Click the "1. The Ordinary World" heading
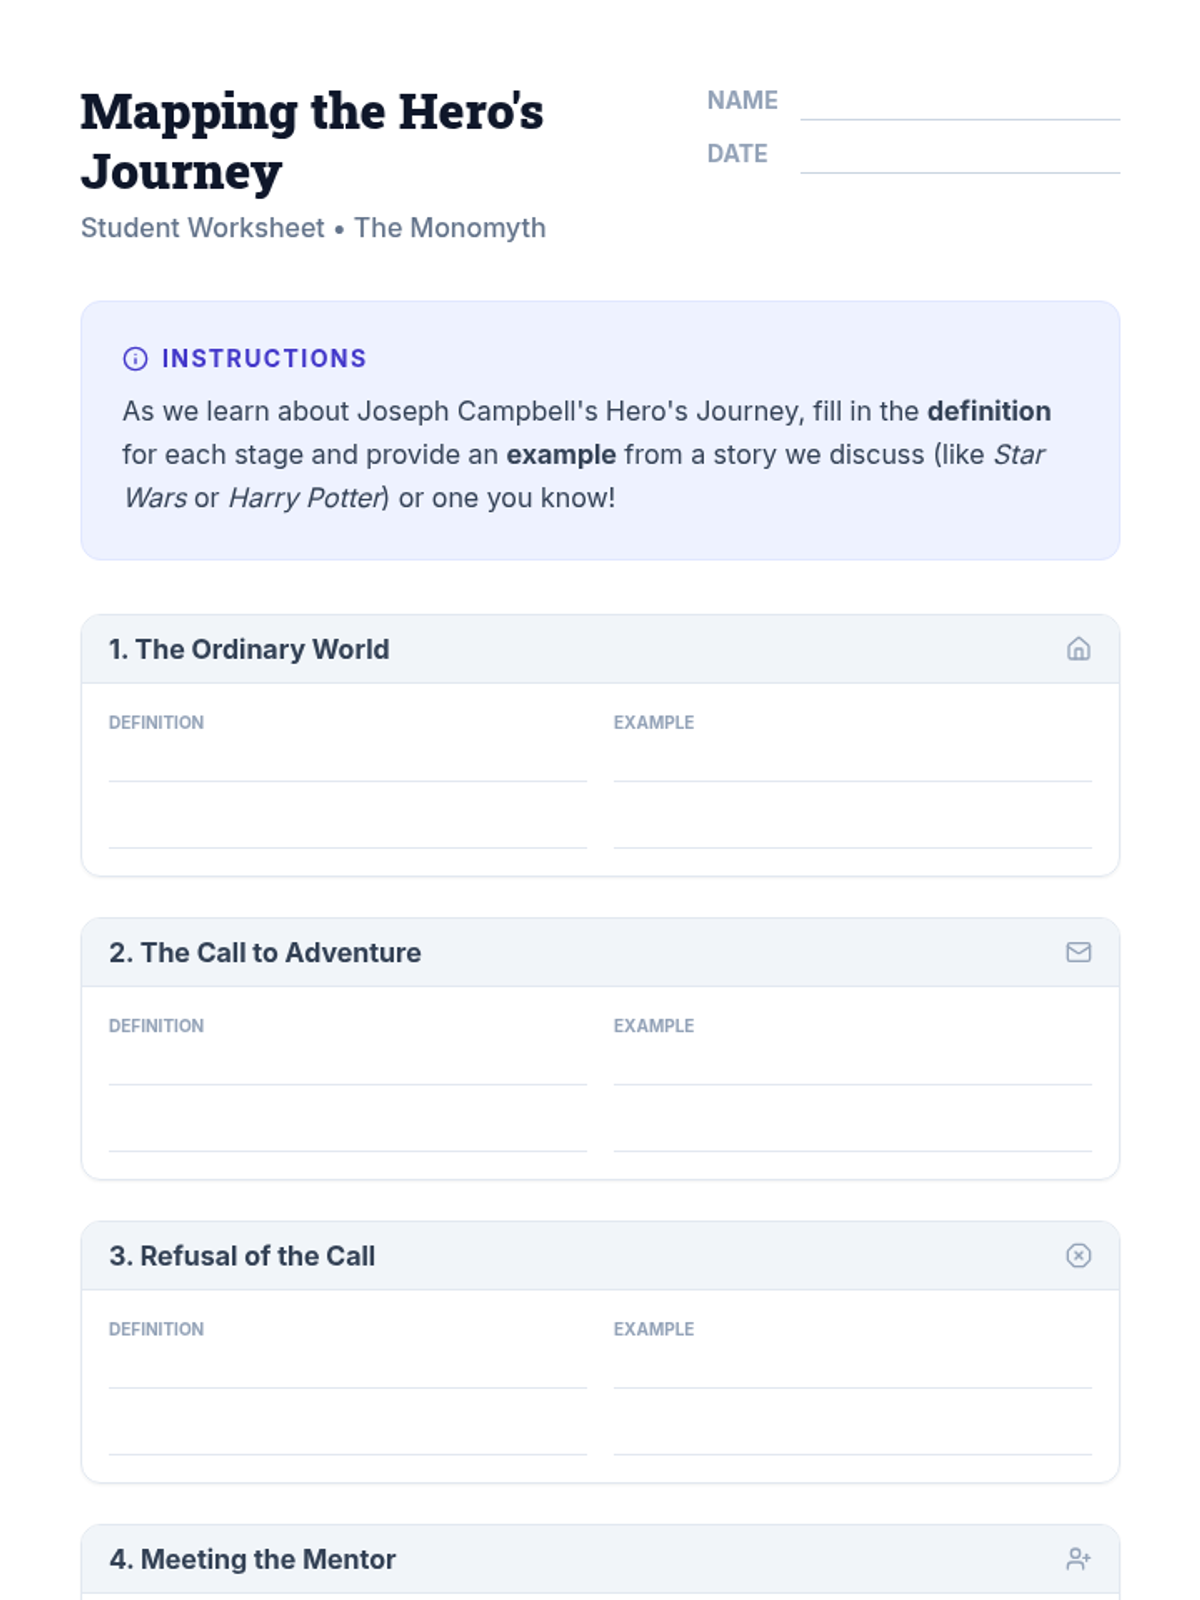 (x=249, y=649)
